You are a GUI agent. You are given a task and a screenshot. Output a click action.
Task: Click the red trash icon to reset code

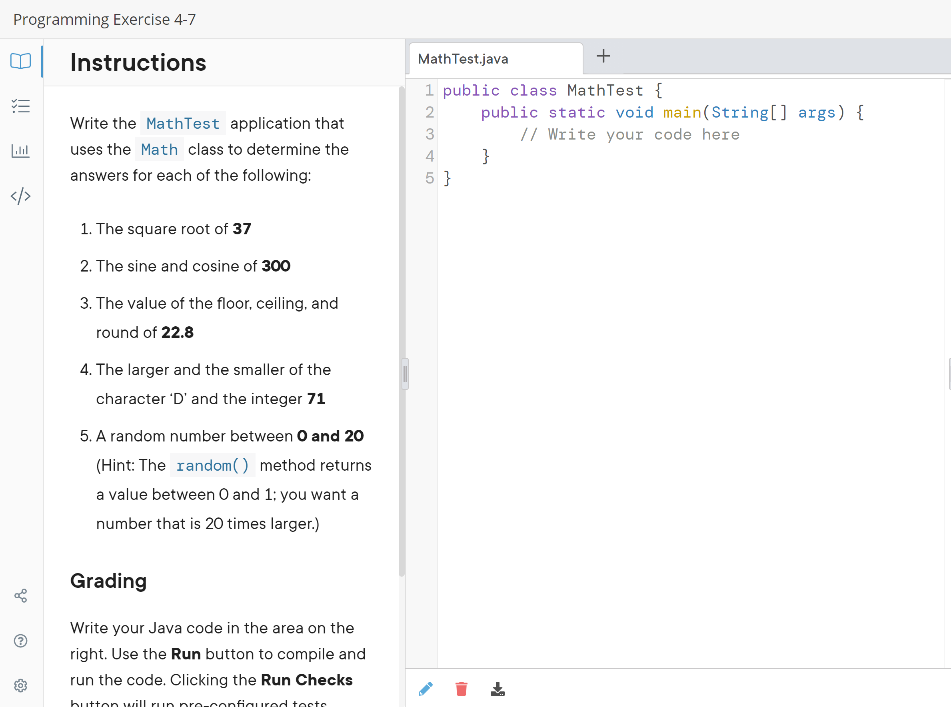pos(461,688)
